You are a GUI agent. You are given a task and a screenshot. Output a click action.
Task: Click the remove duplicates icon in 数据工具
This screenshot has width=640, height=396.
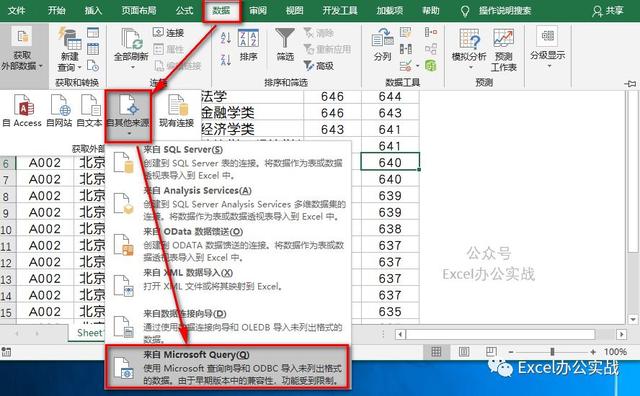(406, 49)
